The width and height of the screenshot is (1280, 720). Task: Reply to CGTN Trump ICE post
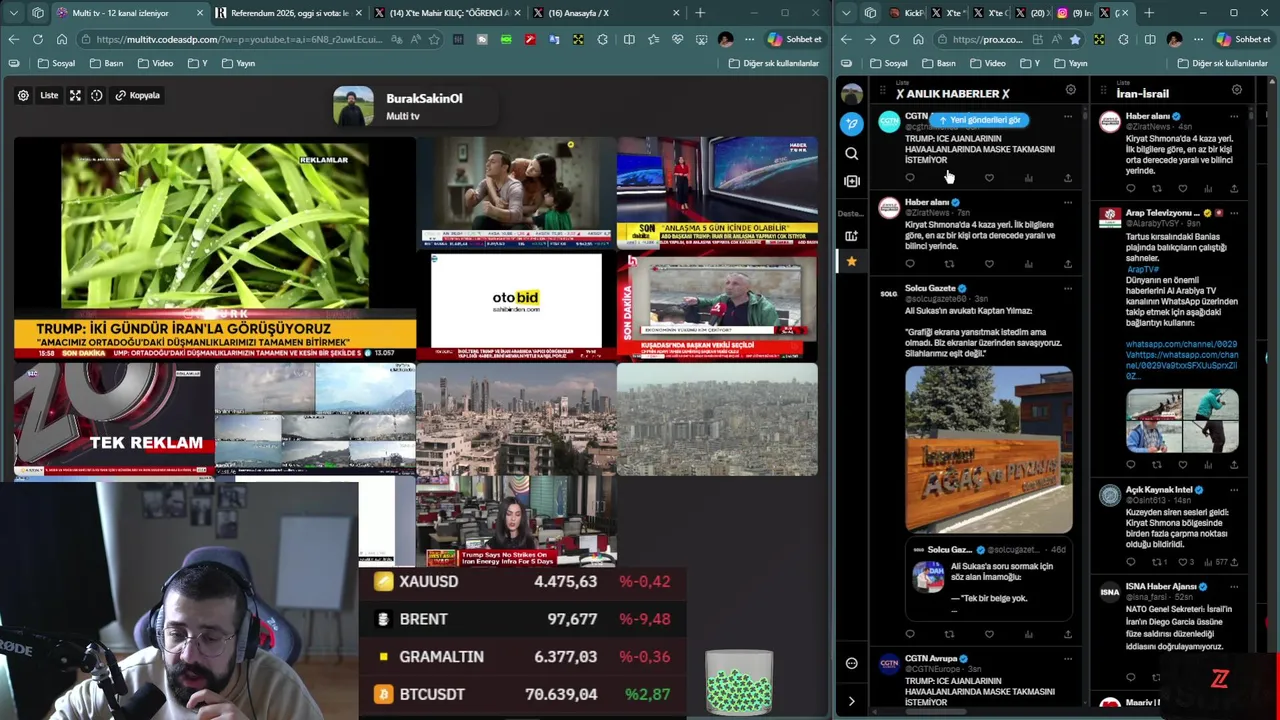910,178
